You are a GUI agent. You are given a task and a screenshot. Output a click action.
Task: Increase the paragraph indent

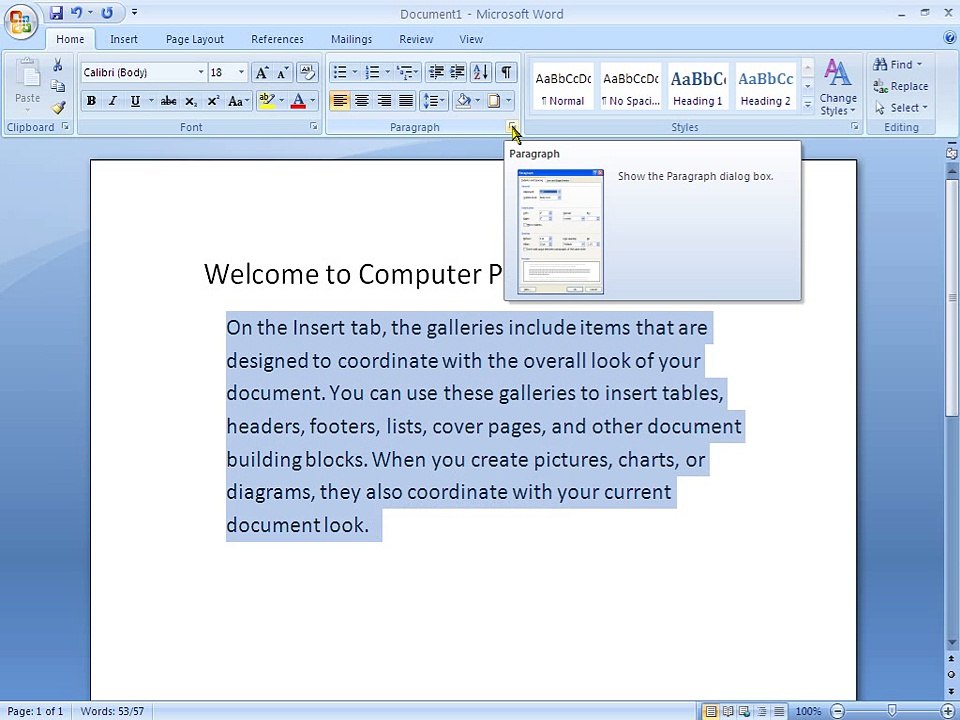[457, 73]
